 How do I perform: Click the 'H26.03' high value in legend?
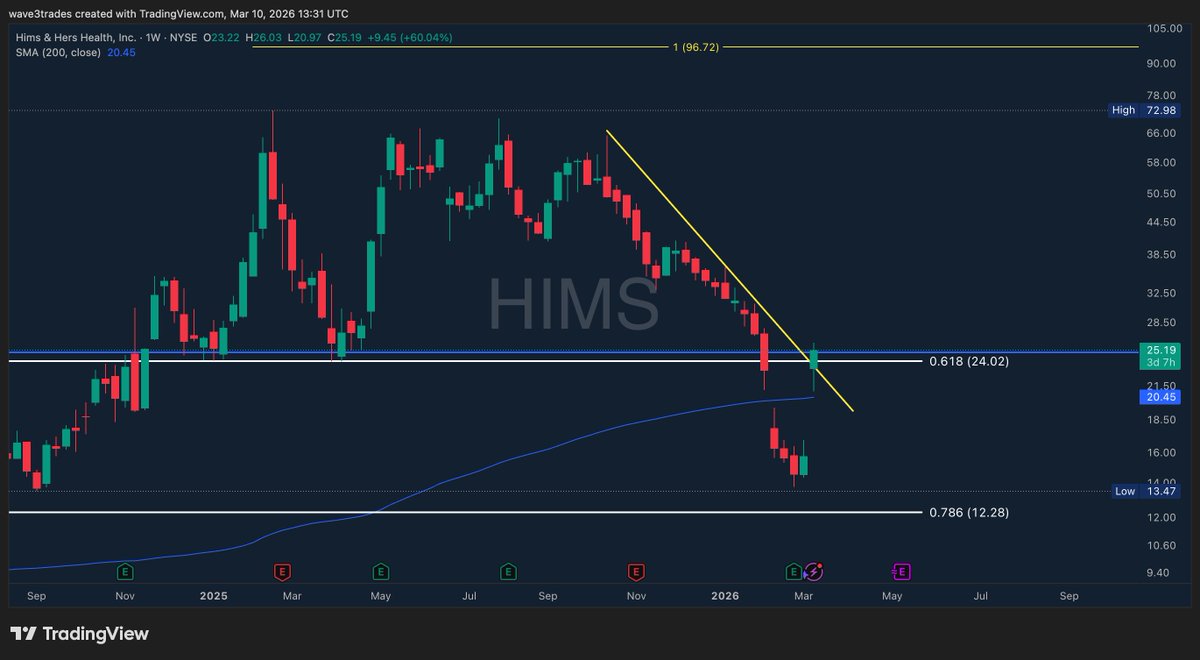(x=266, y=37)
